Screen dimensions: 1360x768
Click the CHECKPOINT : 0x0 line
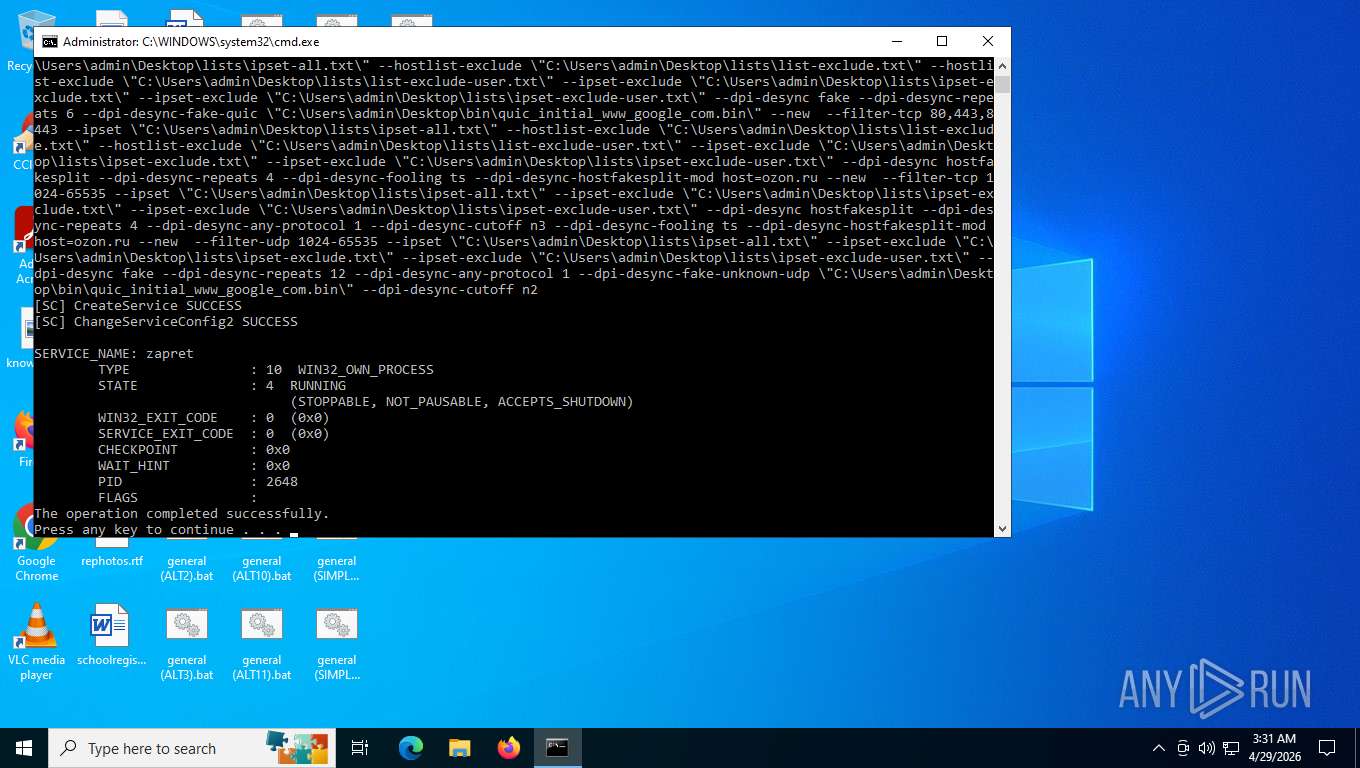click(194, 449)
